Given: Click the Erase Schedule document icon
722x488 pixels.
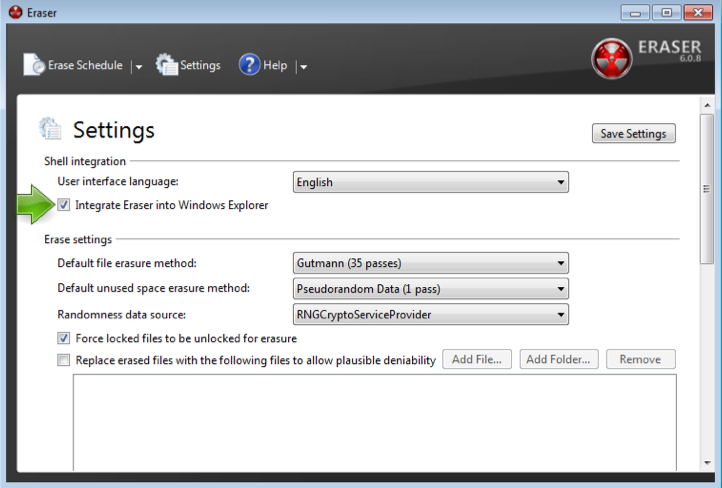Looking at the screenshot, I should coord(34,65).
